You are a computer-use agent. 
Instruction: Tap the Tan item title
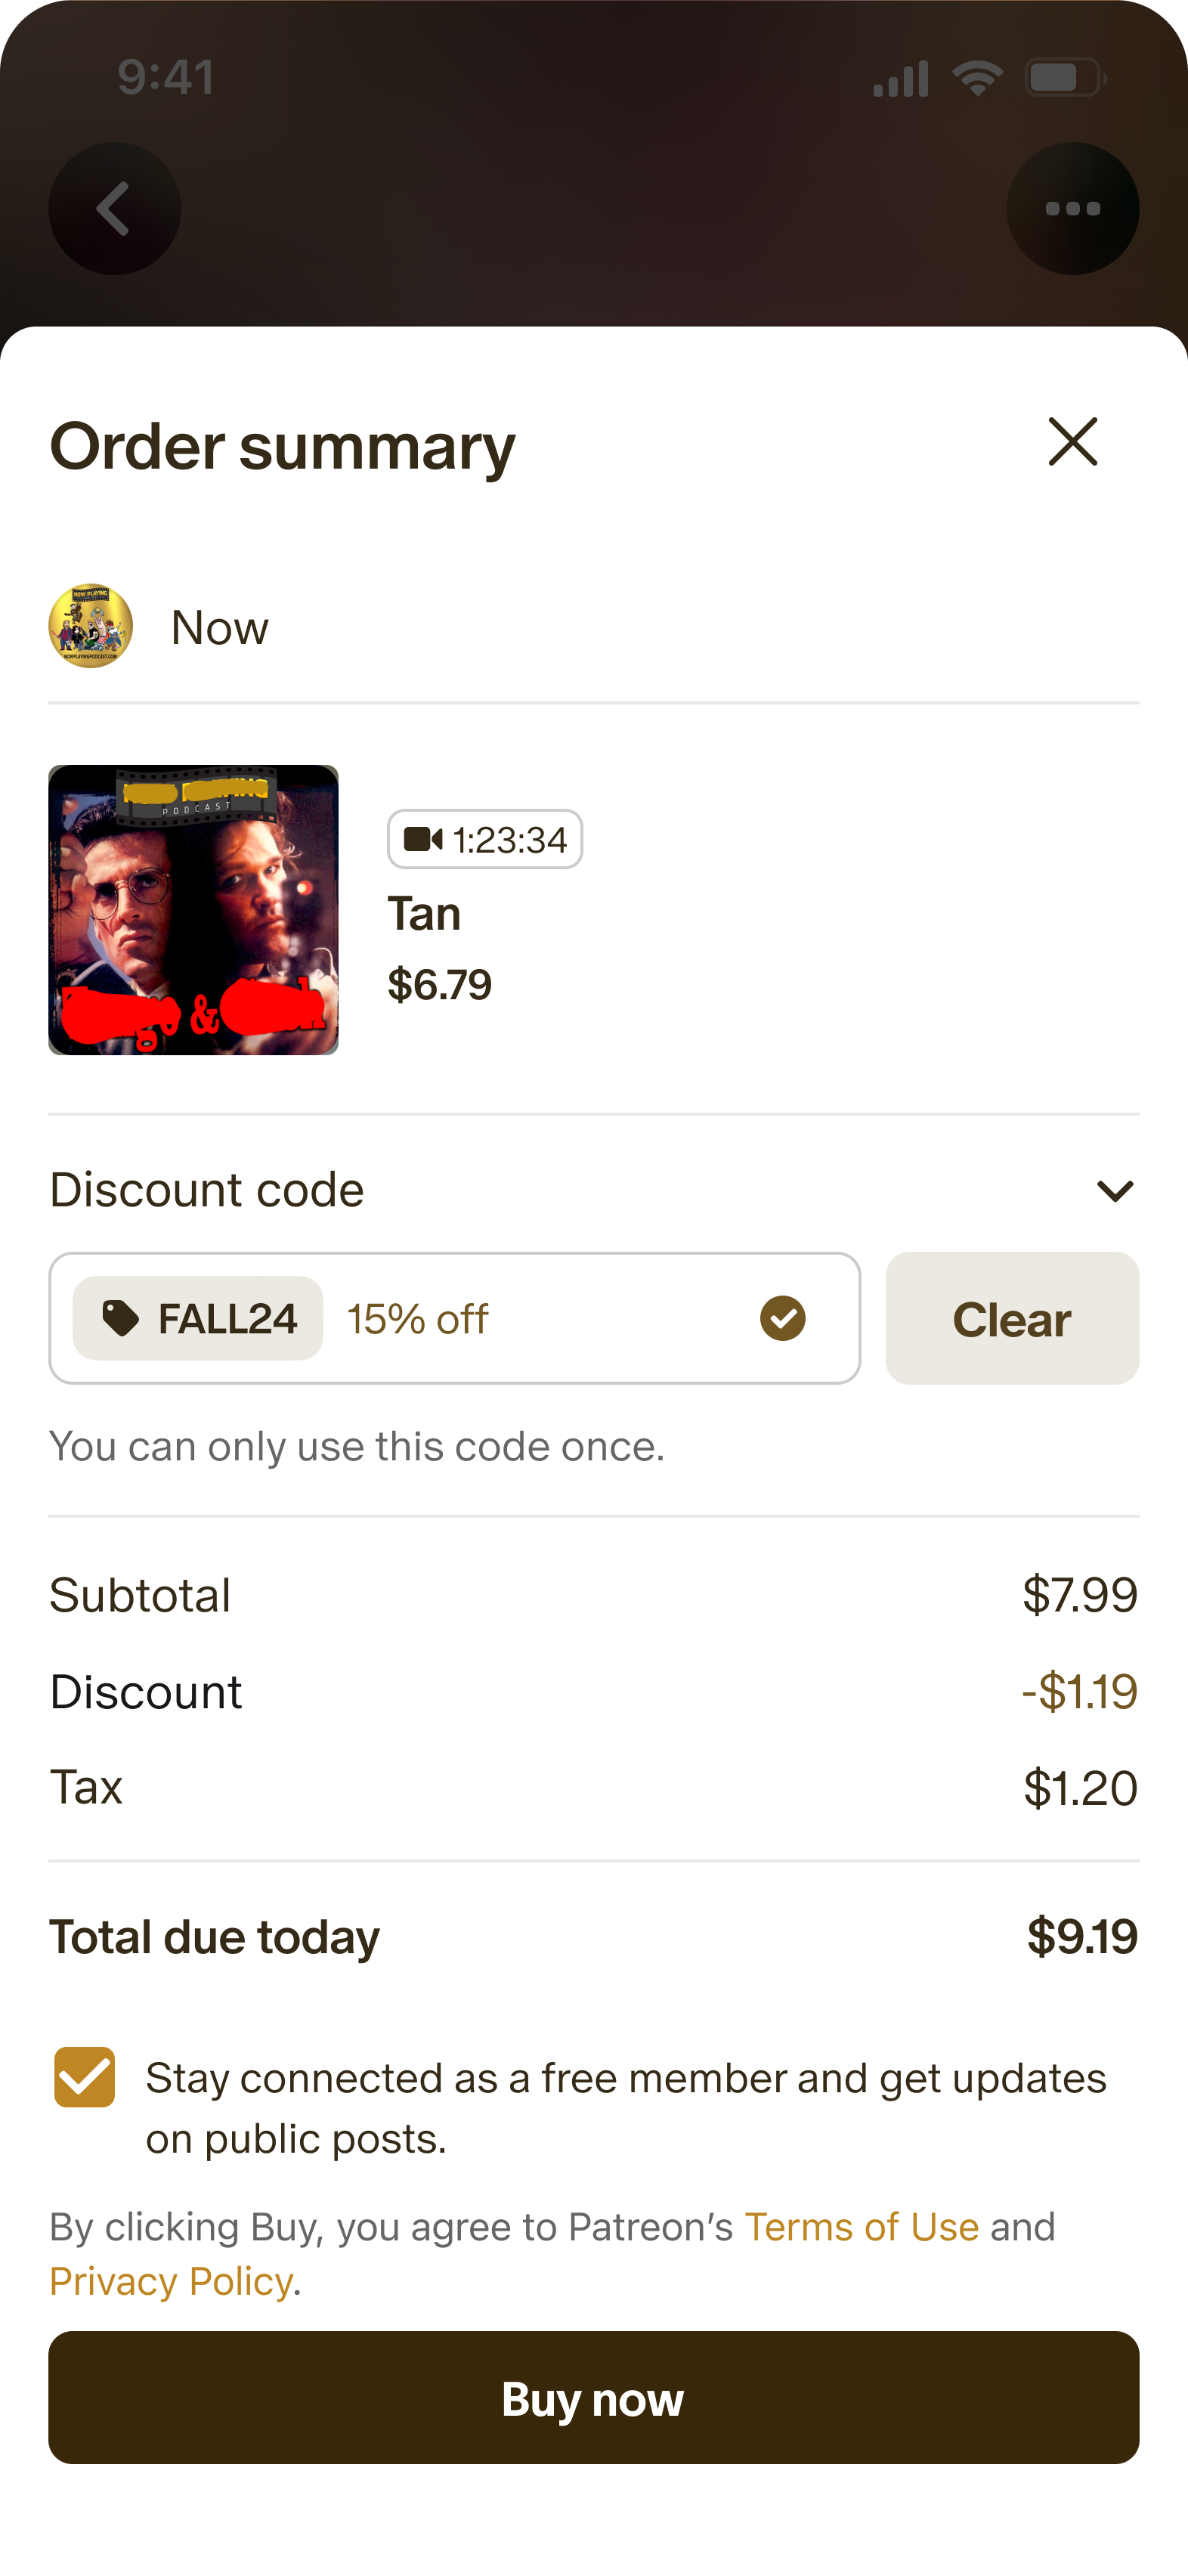point(424,914)
